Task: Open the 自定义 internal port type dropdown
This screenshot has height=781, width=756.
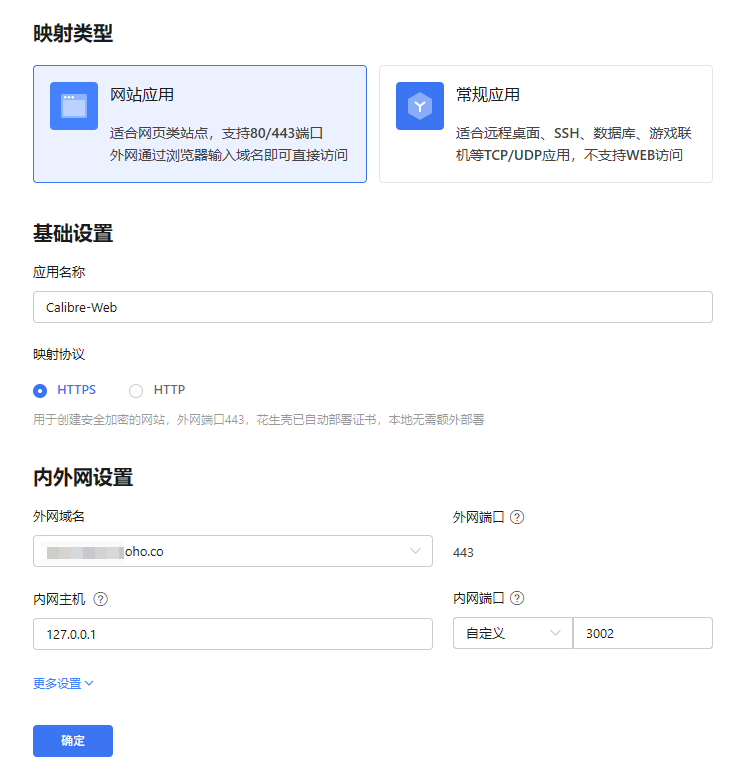Action: pyautogui.click(x=512, y=633)
